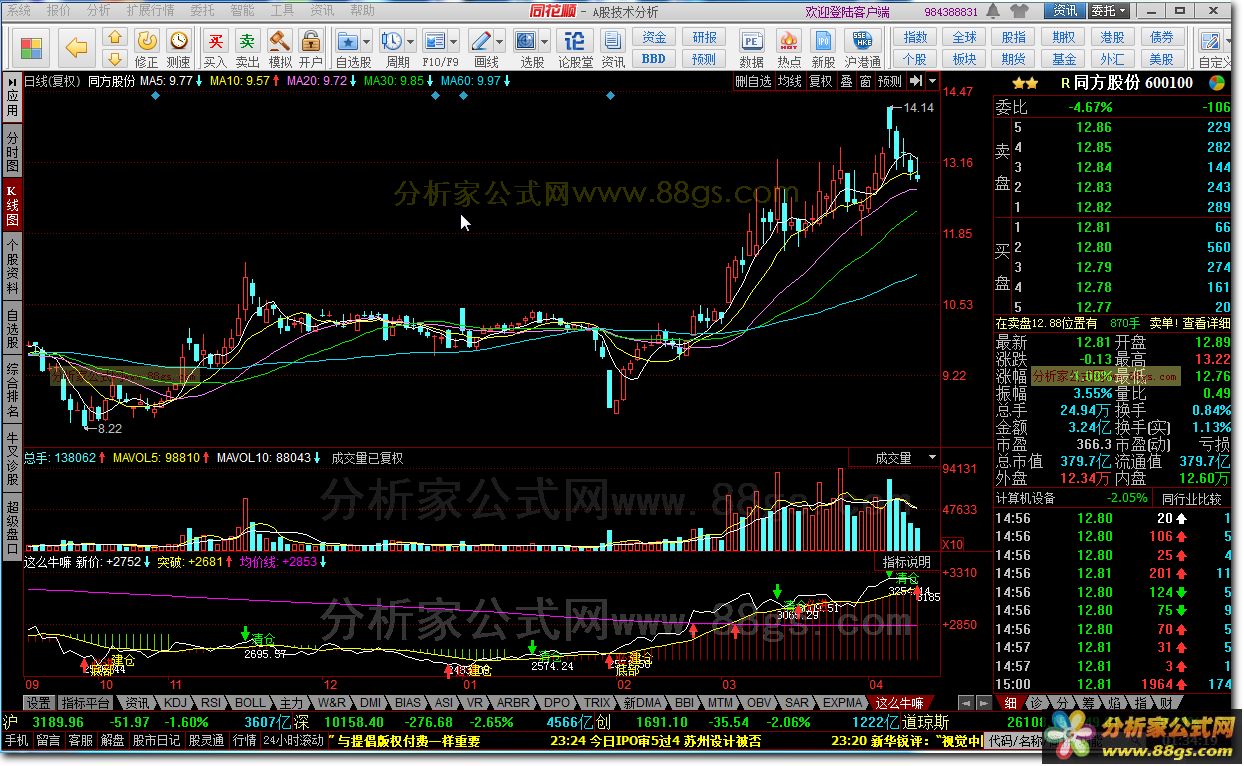Click the 选股 stock screener icon
The width and height of the screenshot is (1244, 766).
coord(525,41)
